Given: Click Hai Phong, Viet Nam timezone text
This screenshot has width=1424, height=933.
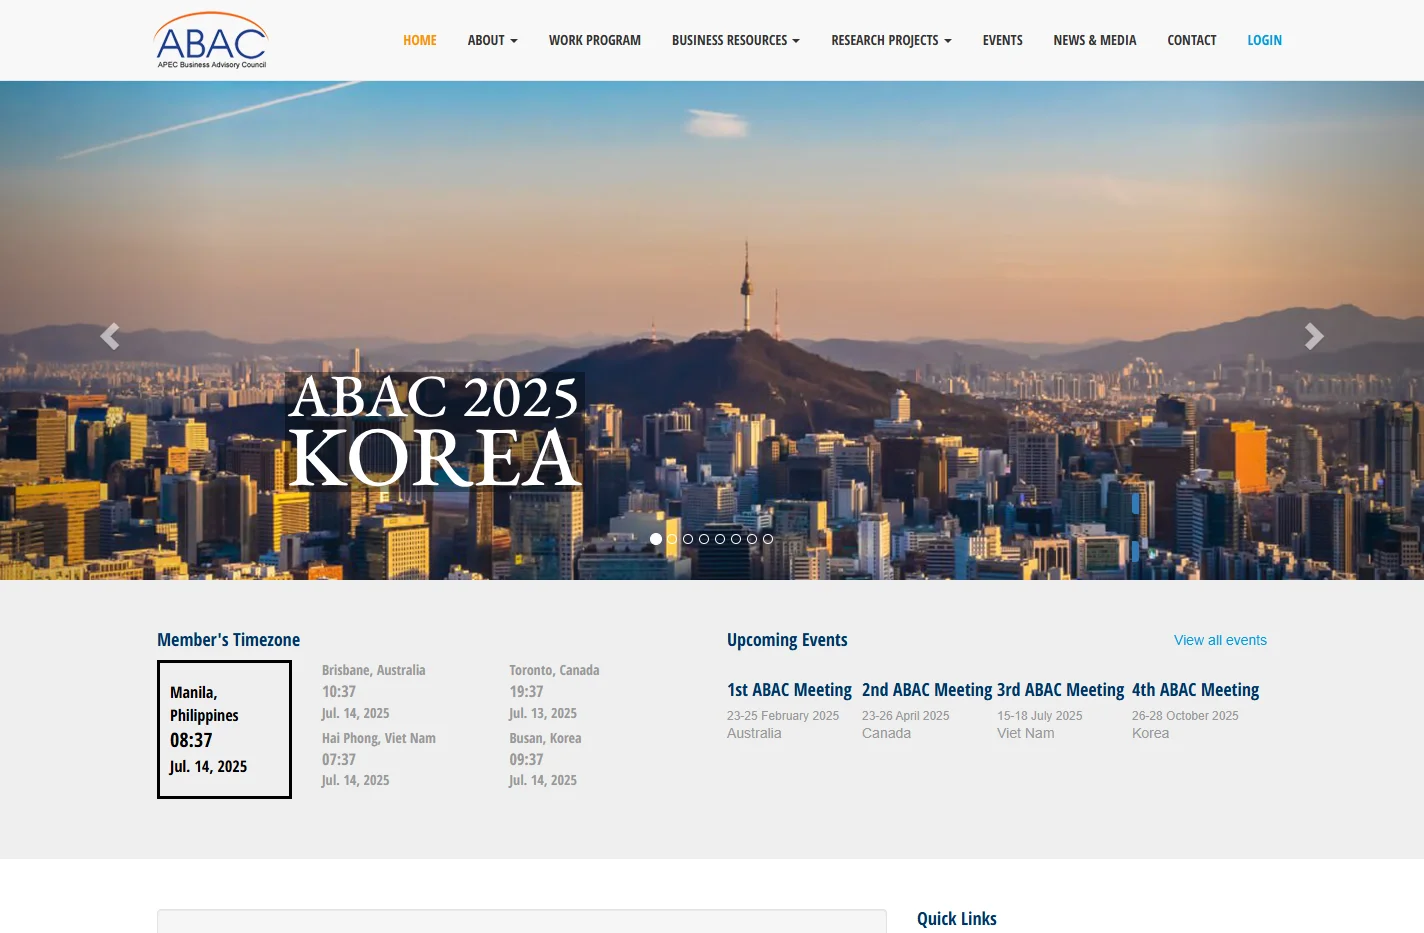Looking at the screenshot, I should 379,738.
